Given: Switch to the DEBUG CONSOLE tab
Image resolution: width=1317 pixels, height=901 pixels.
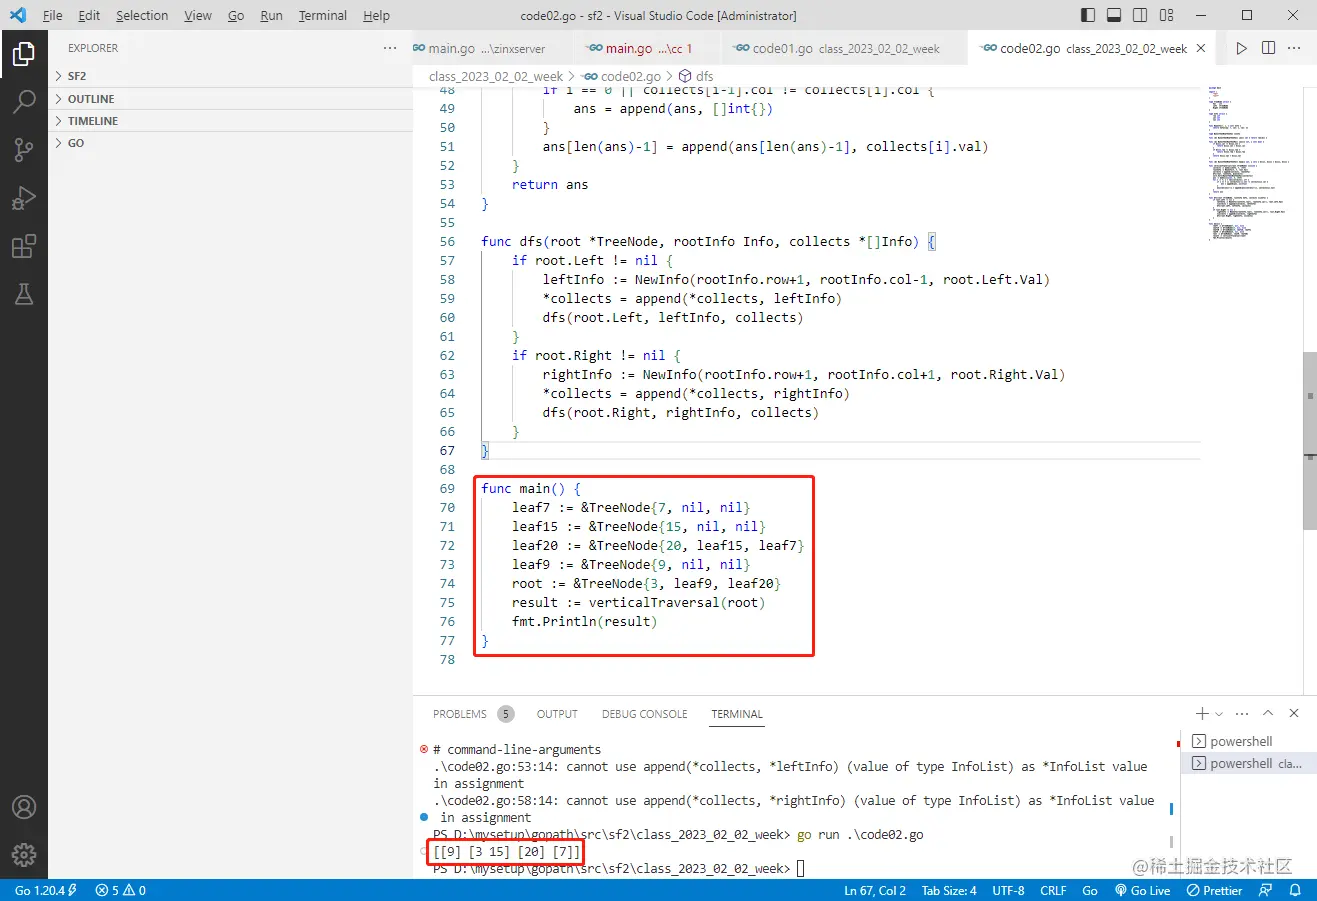Looking at the screenshot, I should click(645, 714).
